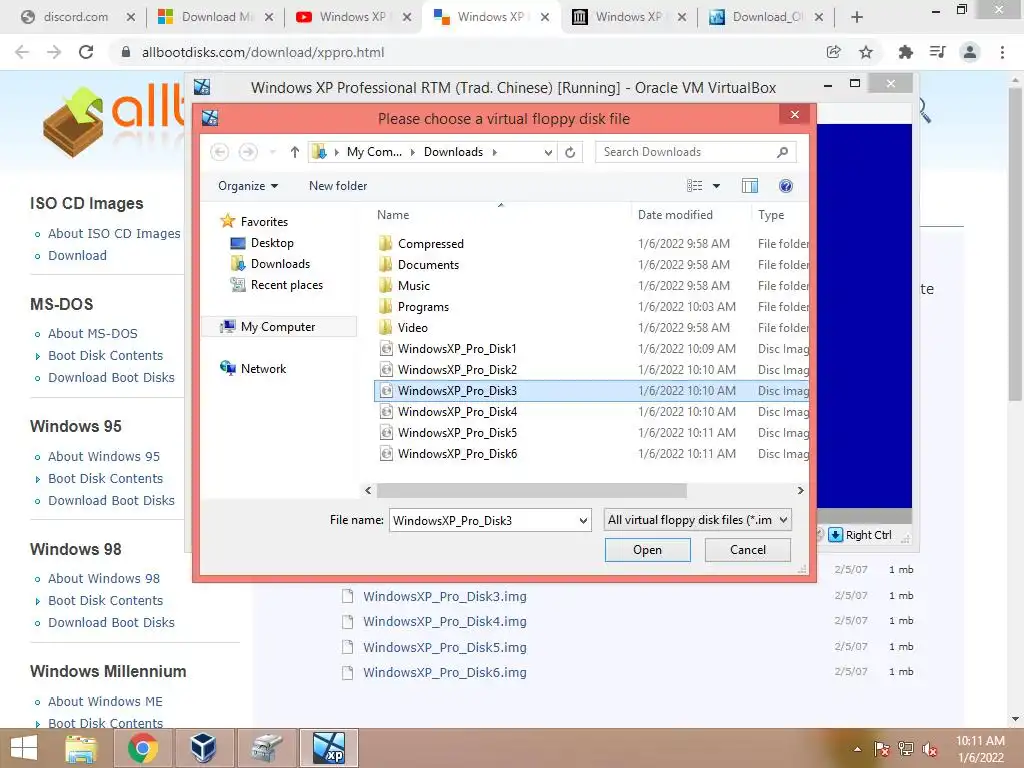Select Network in navigation pane

[x=263, y=368]
